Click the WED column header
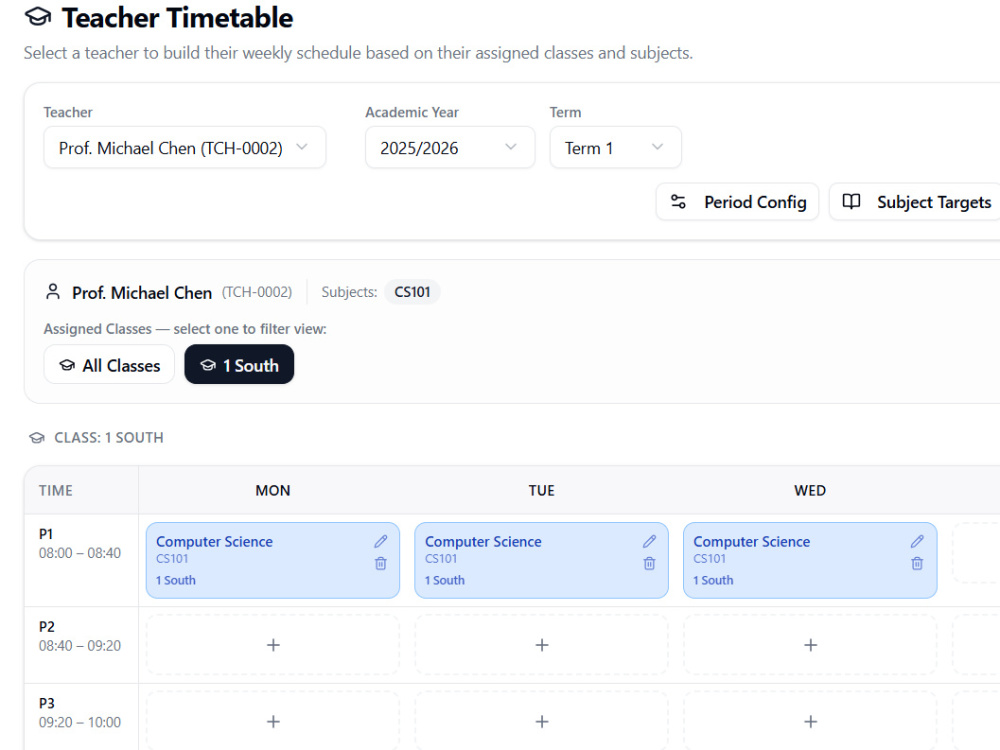 pos(810,490)
